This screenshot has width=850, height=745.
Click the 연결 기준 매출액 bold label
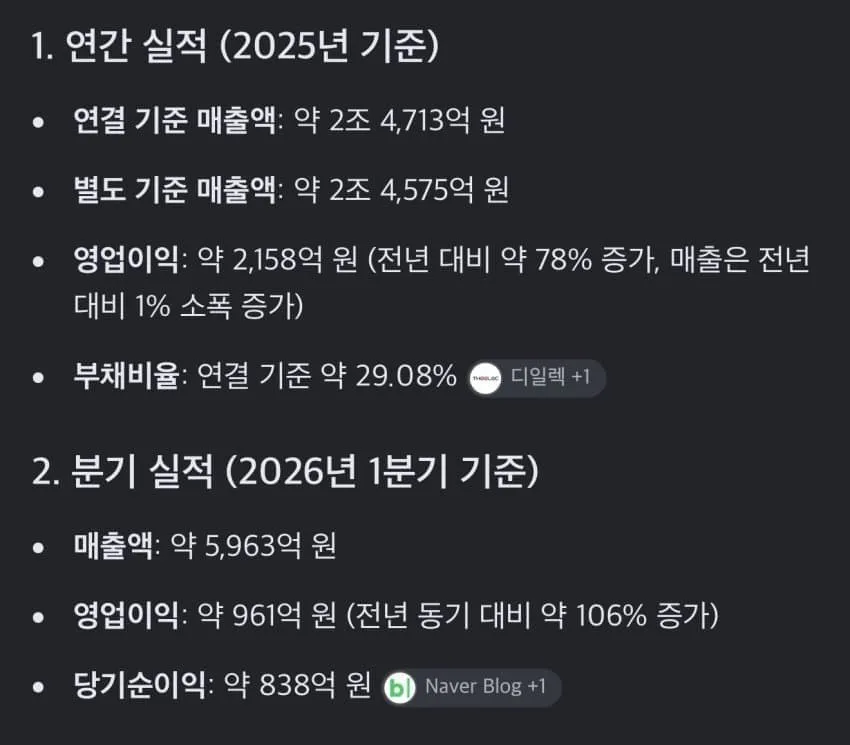175,120
